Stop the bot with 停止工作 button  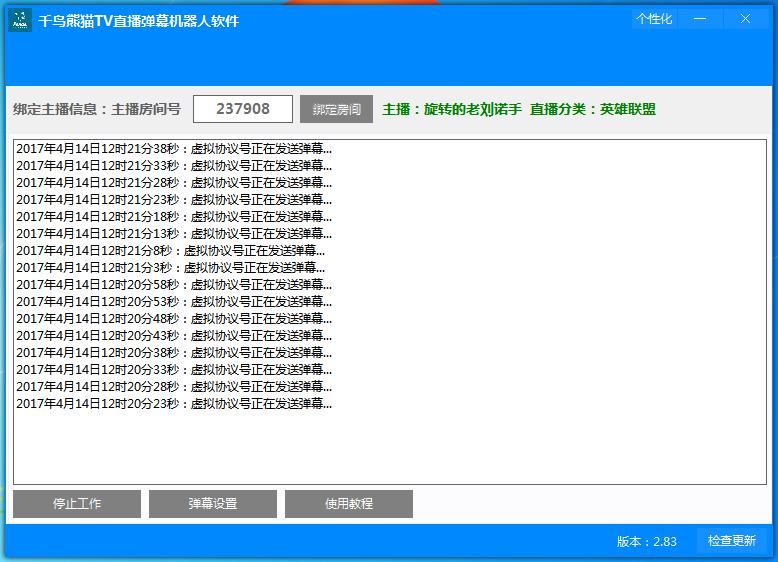coord(77,504)
